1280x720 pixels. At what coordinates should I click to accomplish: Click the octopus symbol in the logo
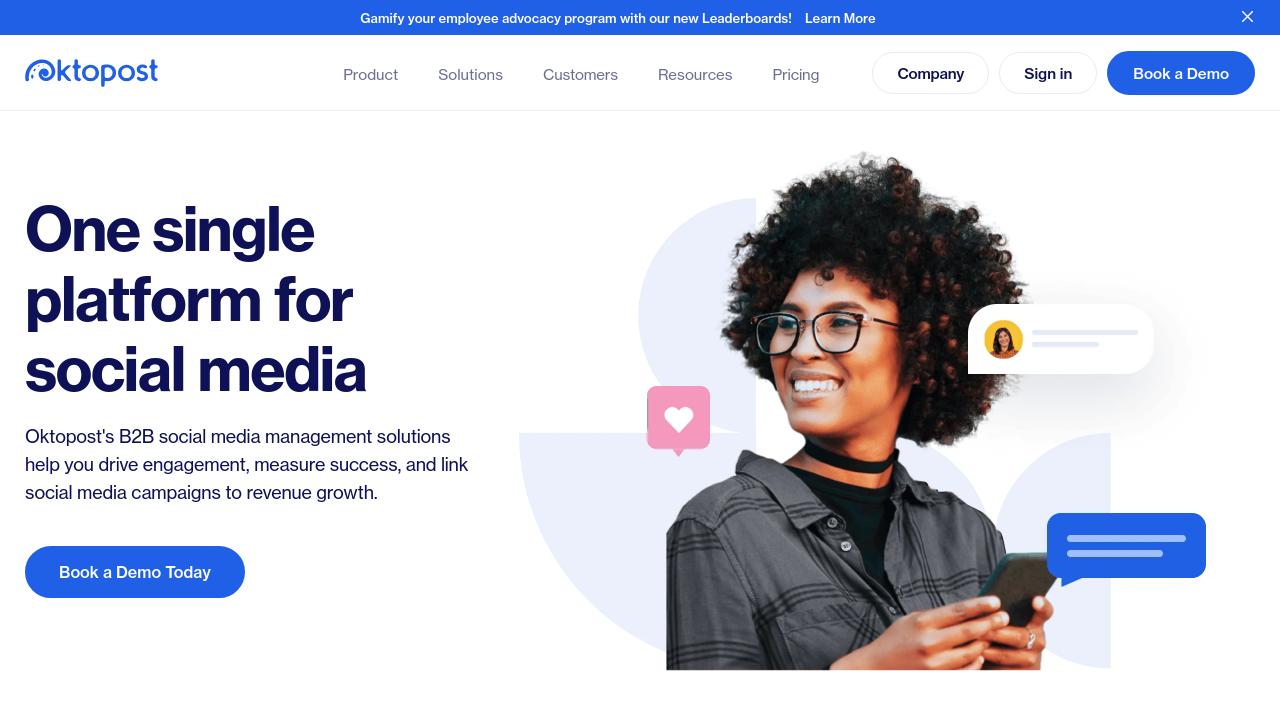point(41,72)
